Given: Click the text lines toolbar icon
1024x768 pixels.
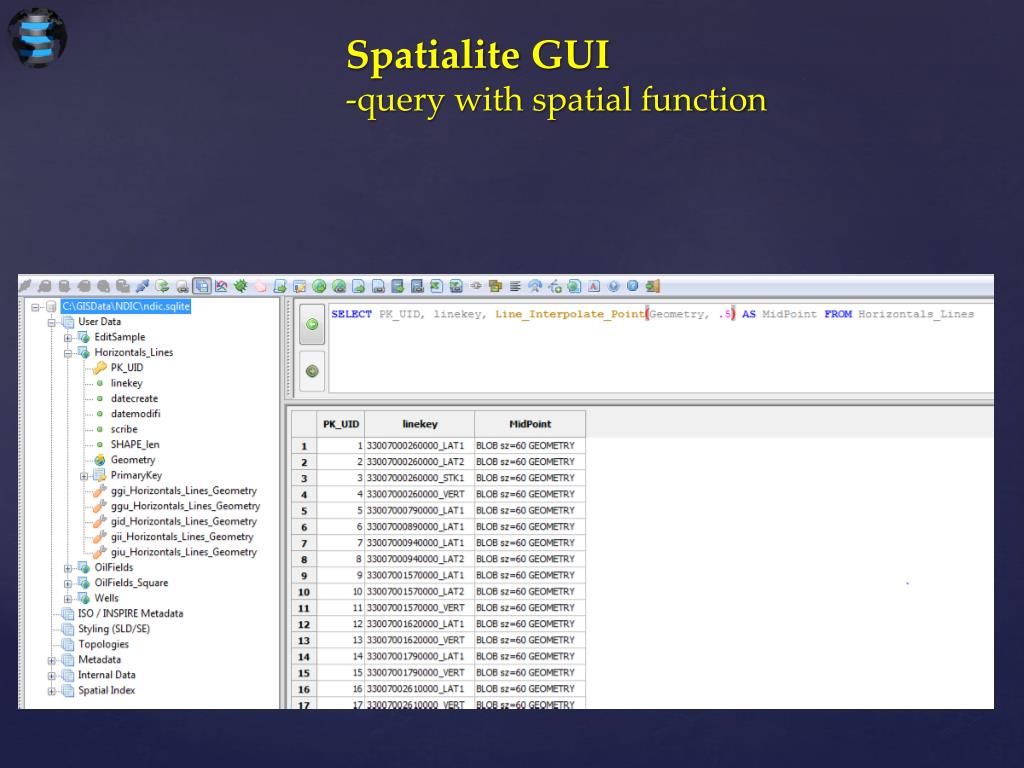Looking at the screenshot, I should pos(515,286).
